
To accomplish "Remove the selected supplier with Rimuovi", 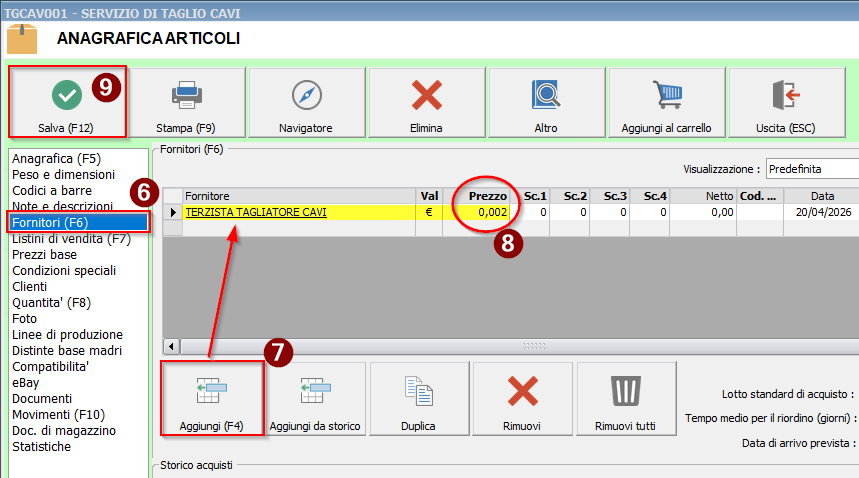I will tap(522, 400).
